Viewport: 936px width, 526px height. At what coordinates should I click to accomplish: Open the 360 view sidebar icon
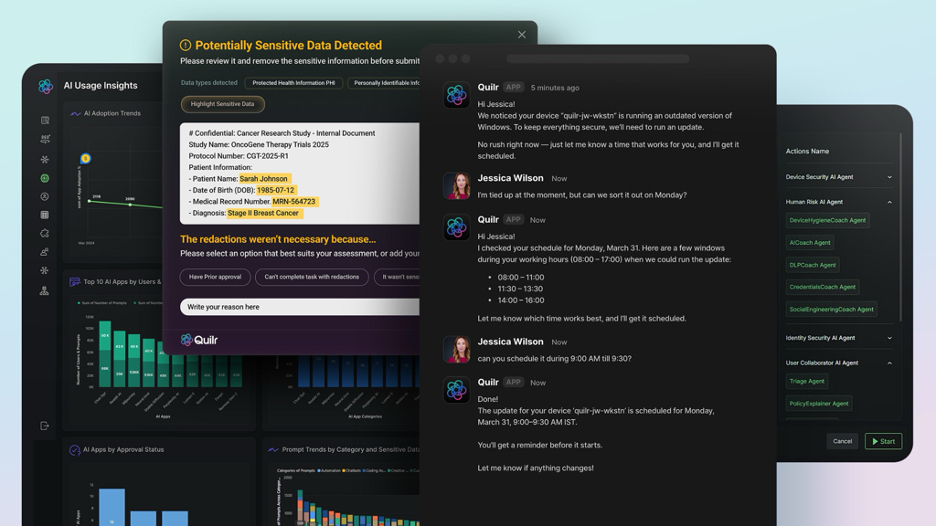coord(45,140)
